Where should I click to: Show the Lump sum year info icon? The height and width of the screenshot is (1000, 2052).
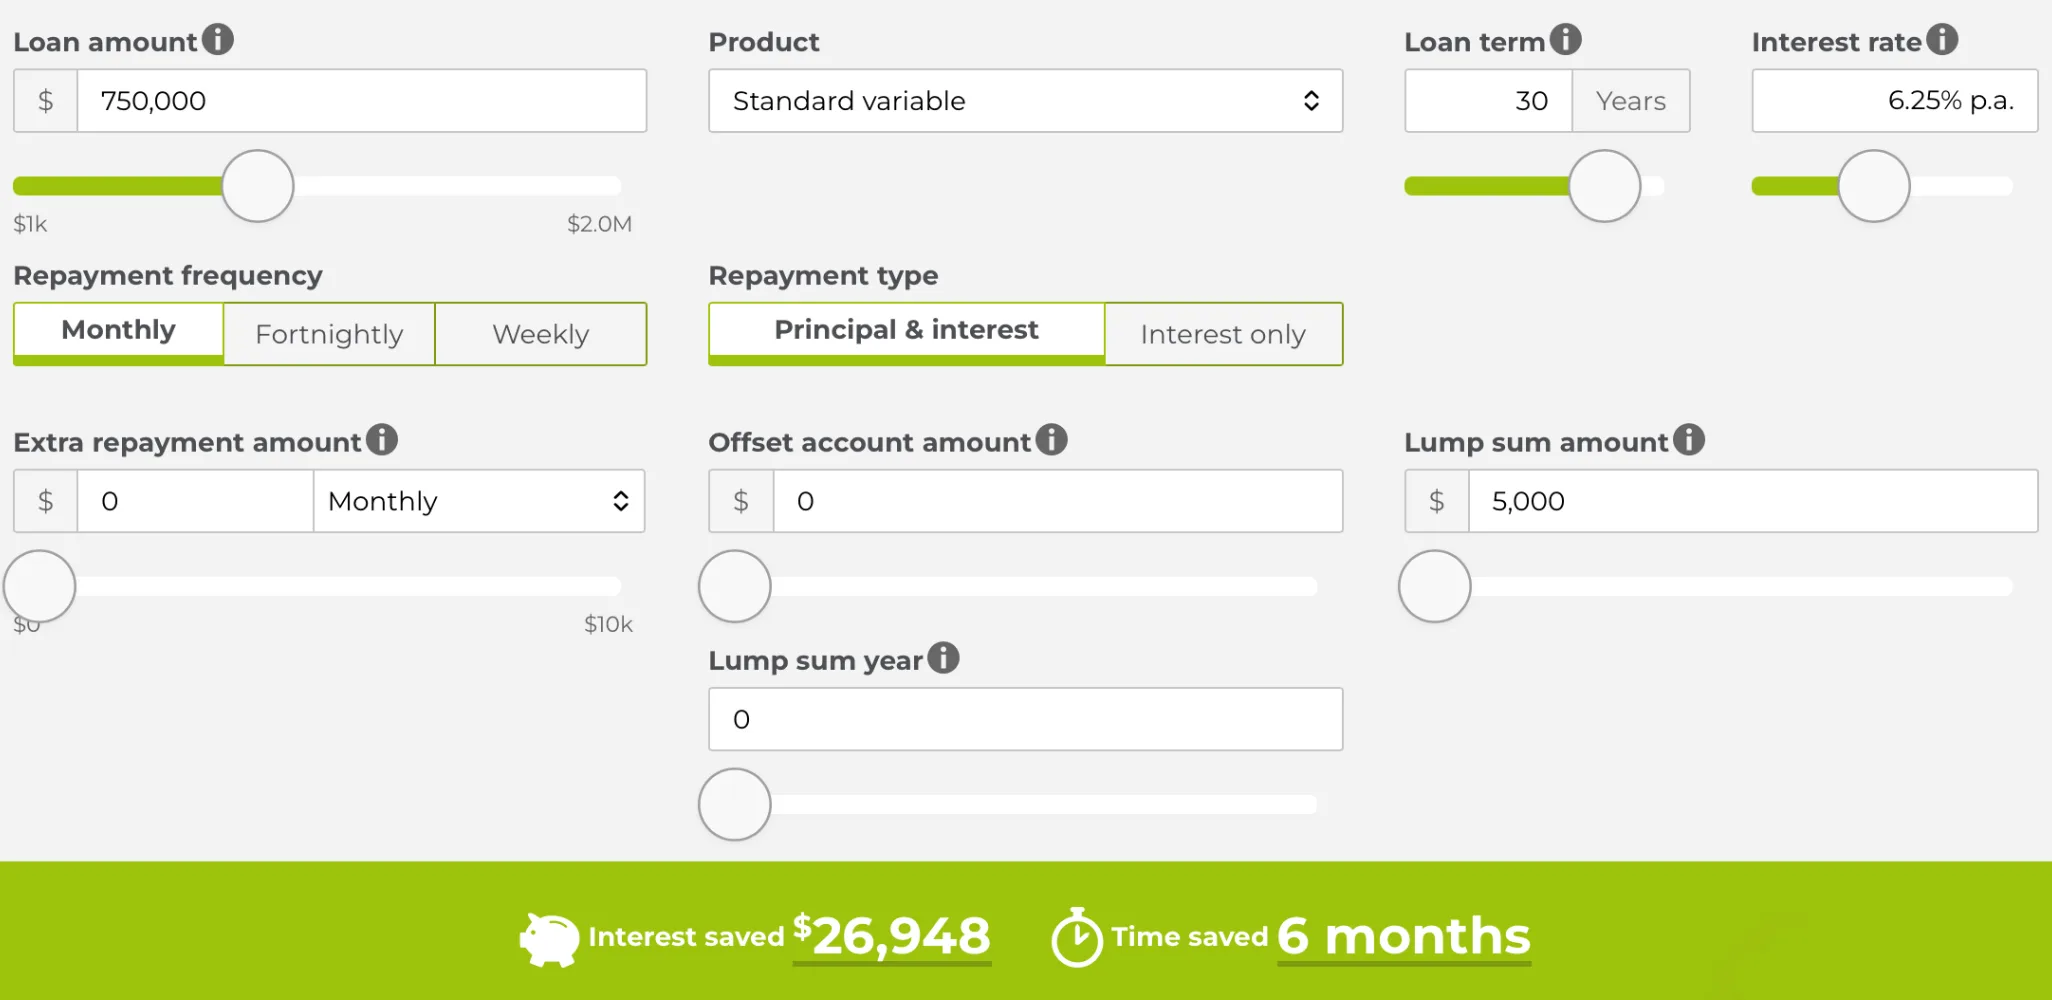pos(943,658)
